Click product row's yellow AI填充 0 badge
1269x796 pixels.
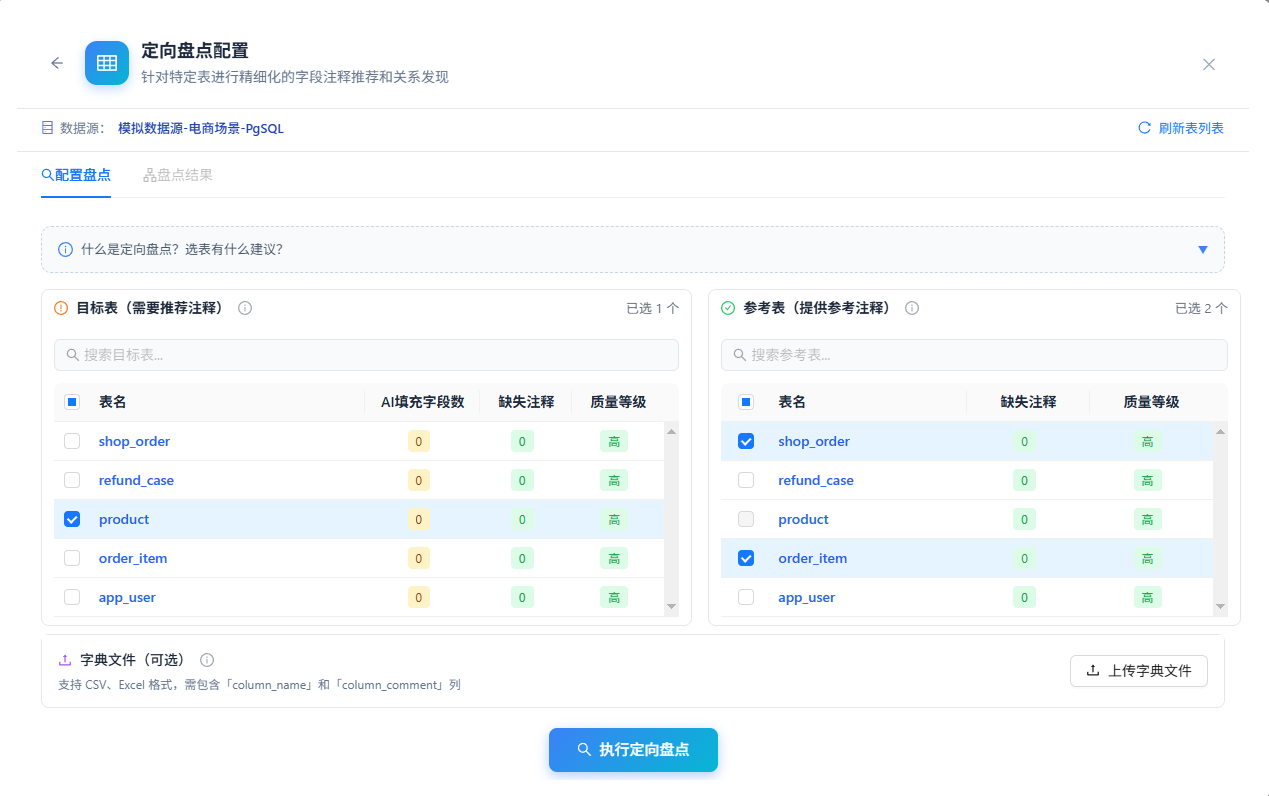[x=419, y=519]
